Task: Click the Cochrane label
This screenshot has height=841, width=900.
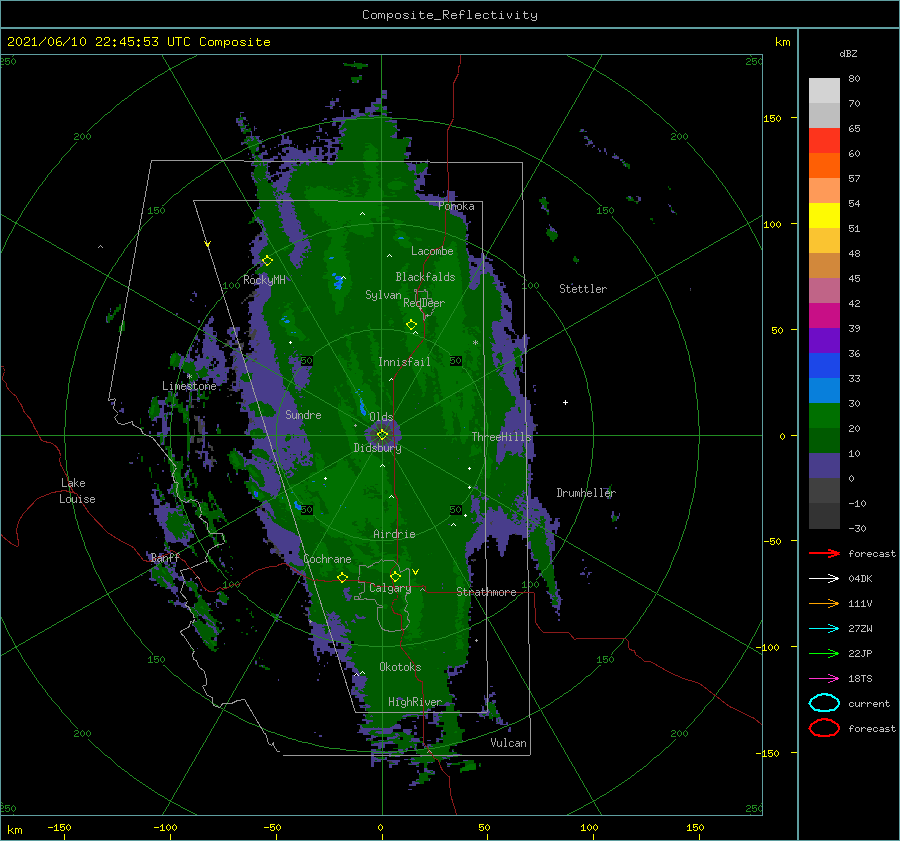Action: point(327,559)
